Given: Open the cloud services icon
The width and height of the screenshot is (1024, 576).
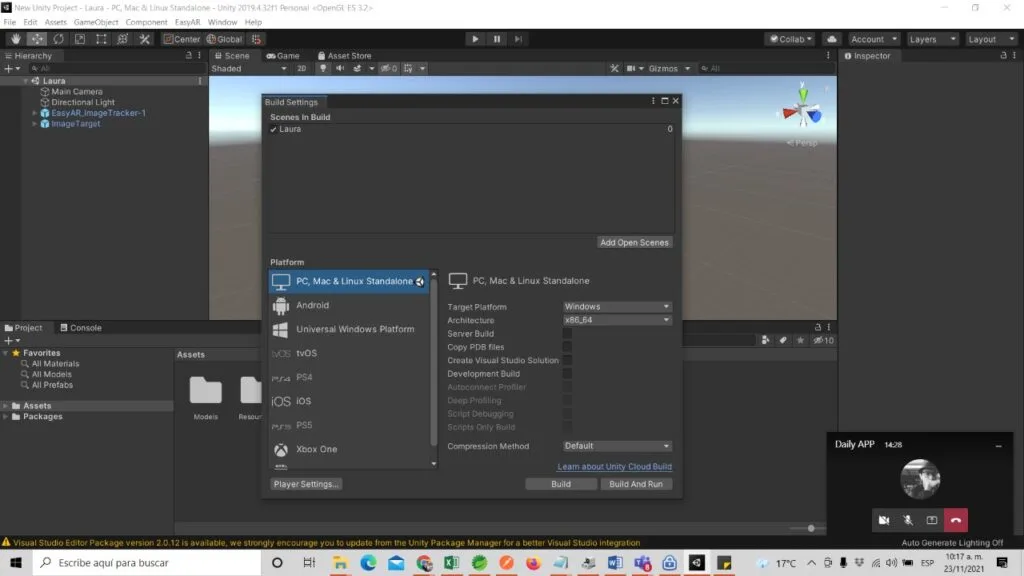Looking at the screenshot, I should (831, 39).
